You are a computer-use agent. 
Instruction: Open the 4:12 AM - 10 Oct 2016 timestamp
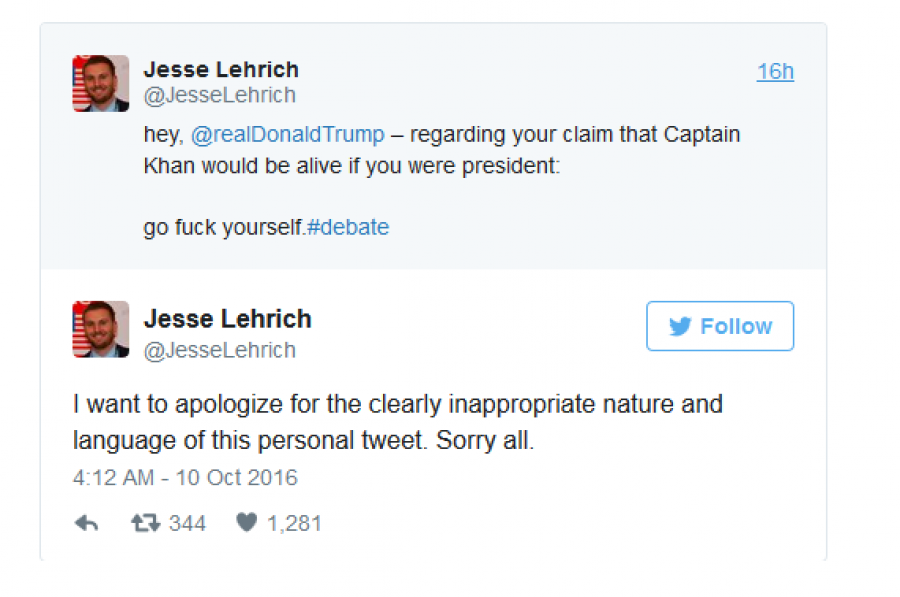coord(185,478)
